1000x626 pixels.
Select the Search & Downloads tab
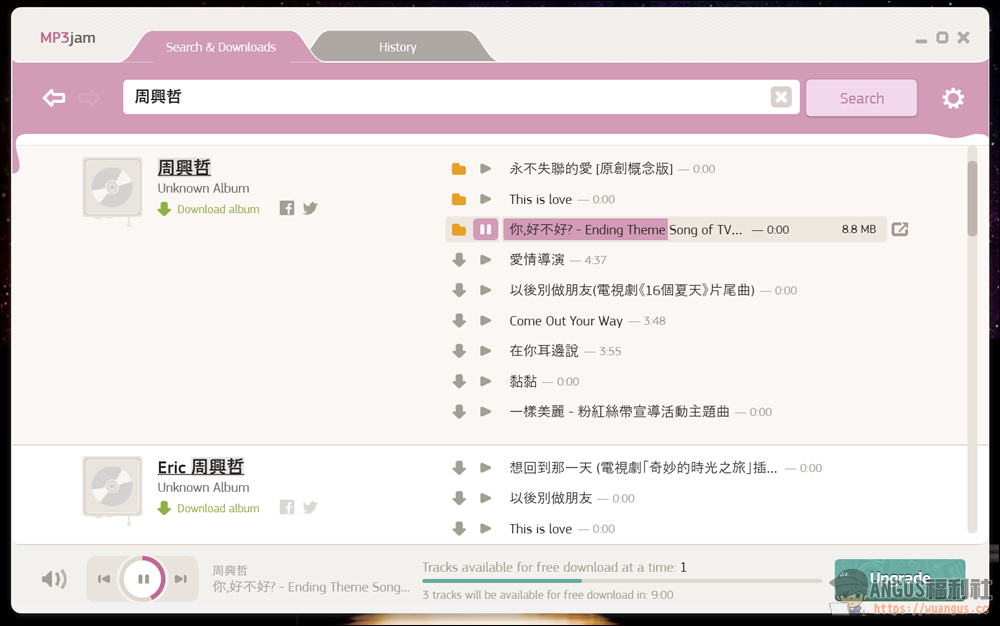pyautogui.click(x=221, y=47)
